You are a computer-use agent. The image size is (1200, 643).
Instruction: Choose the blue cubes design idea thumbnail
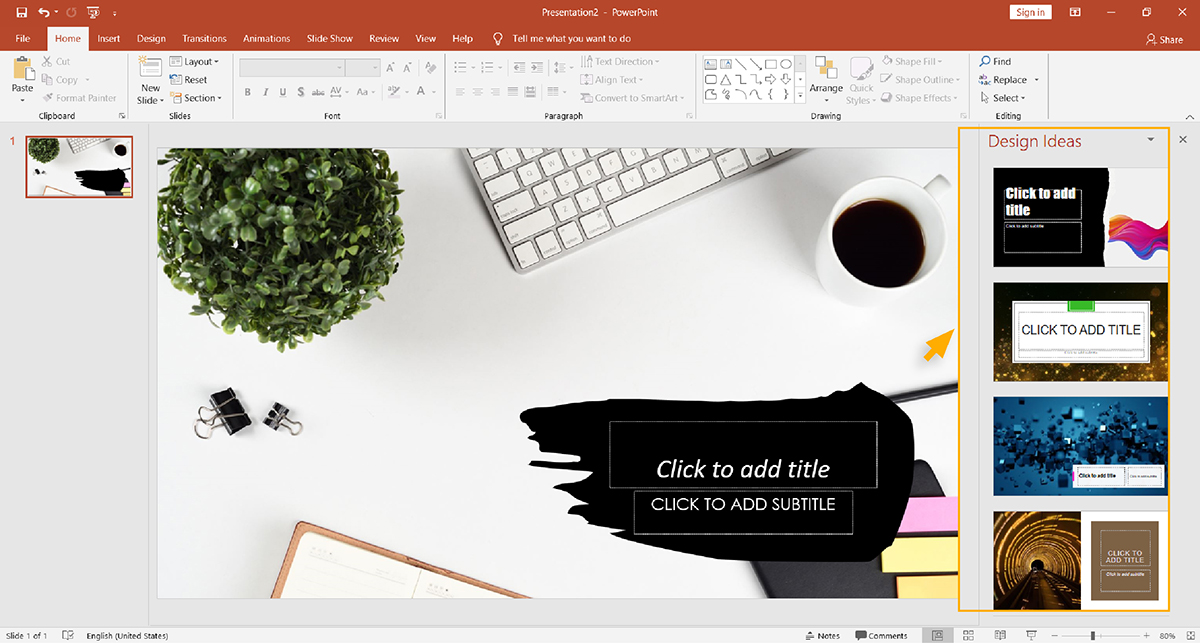coord(1080,446)
